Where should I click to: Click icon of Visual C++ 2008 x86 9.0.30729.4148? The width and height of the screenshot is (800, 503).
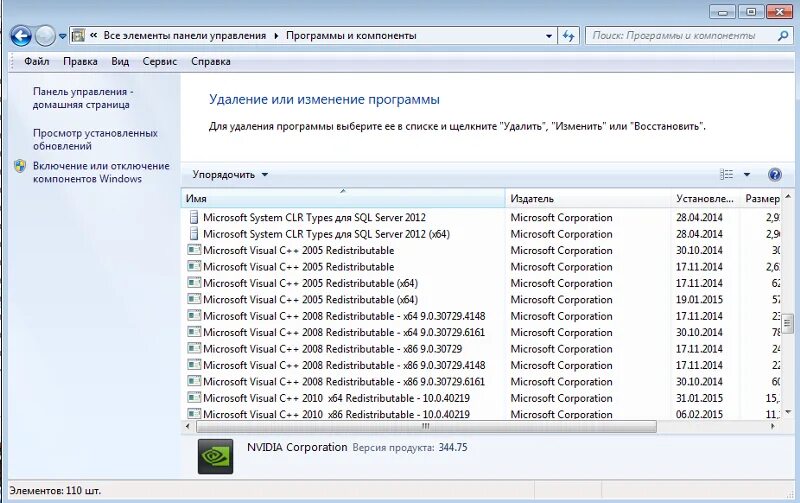(x=194, y=365)
